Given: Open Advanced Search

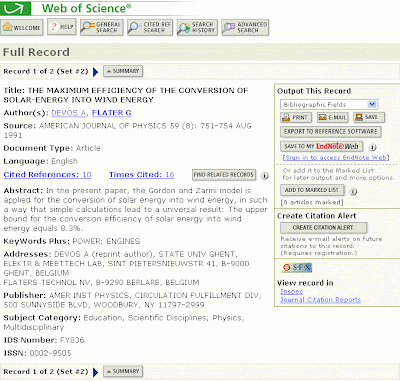Looking at the screenshot, I should click(245, 27).
